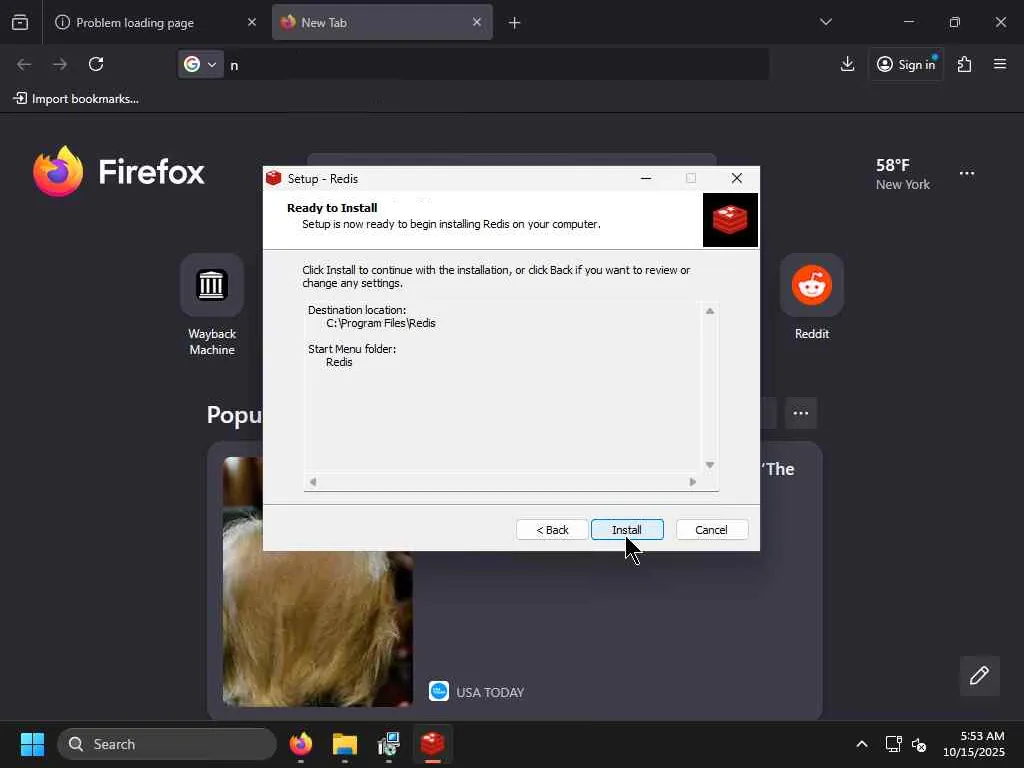Minimize the Redis setup window
This screenshot has width=1024, height=768.
coord(646,178)
